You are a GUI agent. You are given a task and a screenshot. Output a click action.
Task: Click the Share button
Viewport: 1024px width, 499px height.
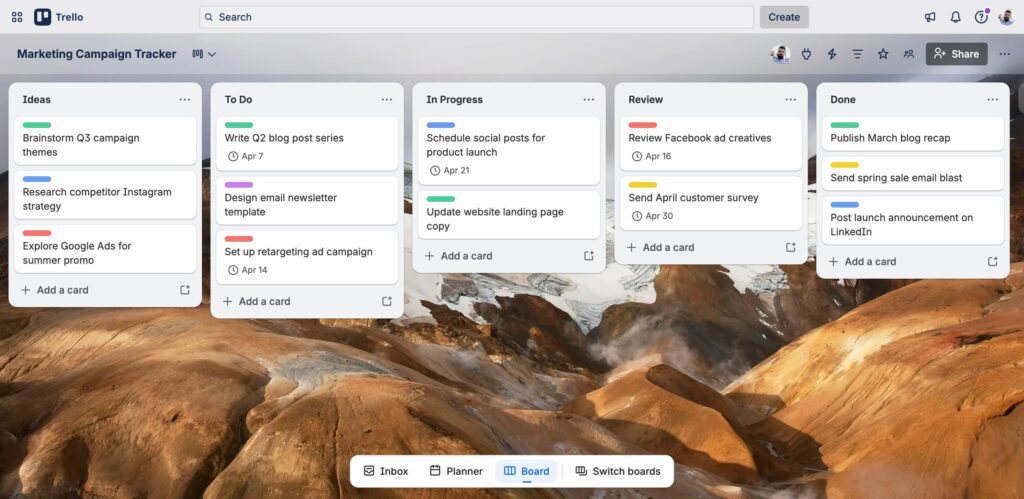click(956, 54)
